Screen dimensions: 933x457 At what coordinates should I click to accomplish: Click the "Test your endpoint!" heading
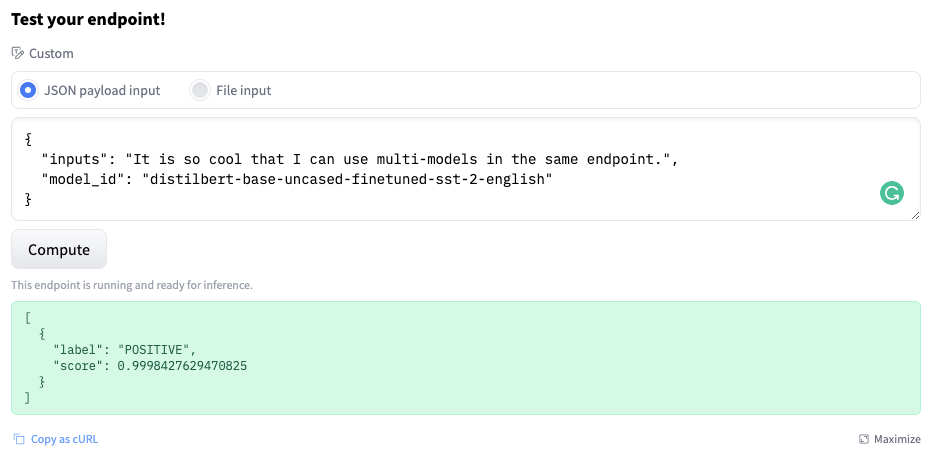click(x=88, y=19)
